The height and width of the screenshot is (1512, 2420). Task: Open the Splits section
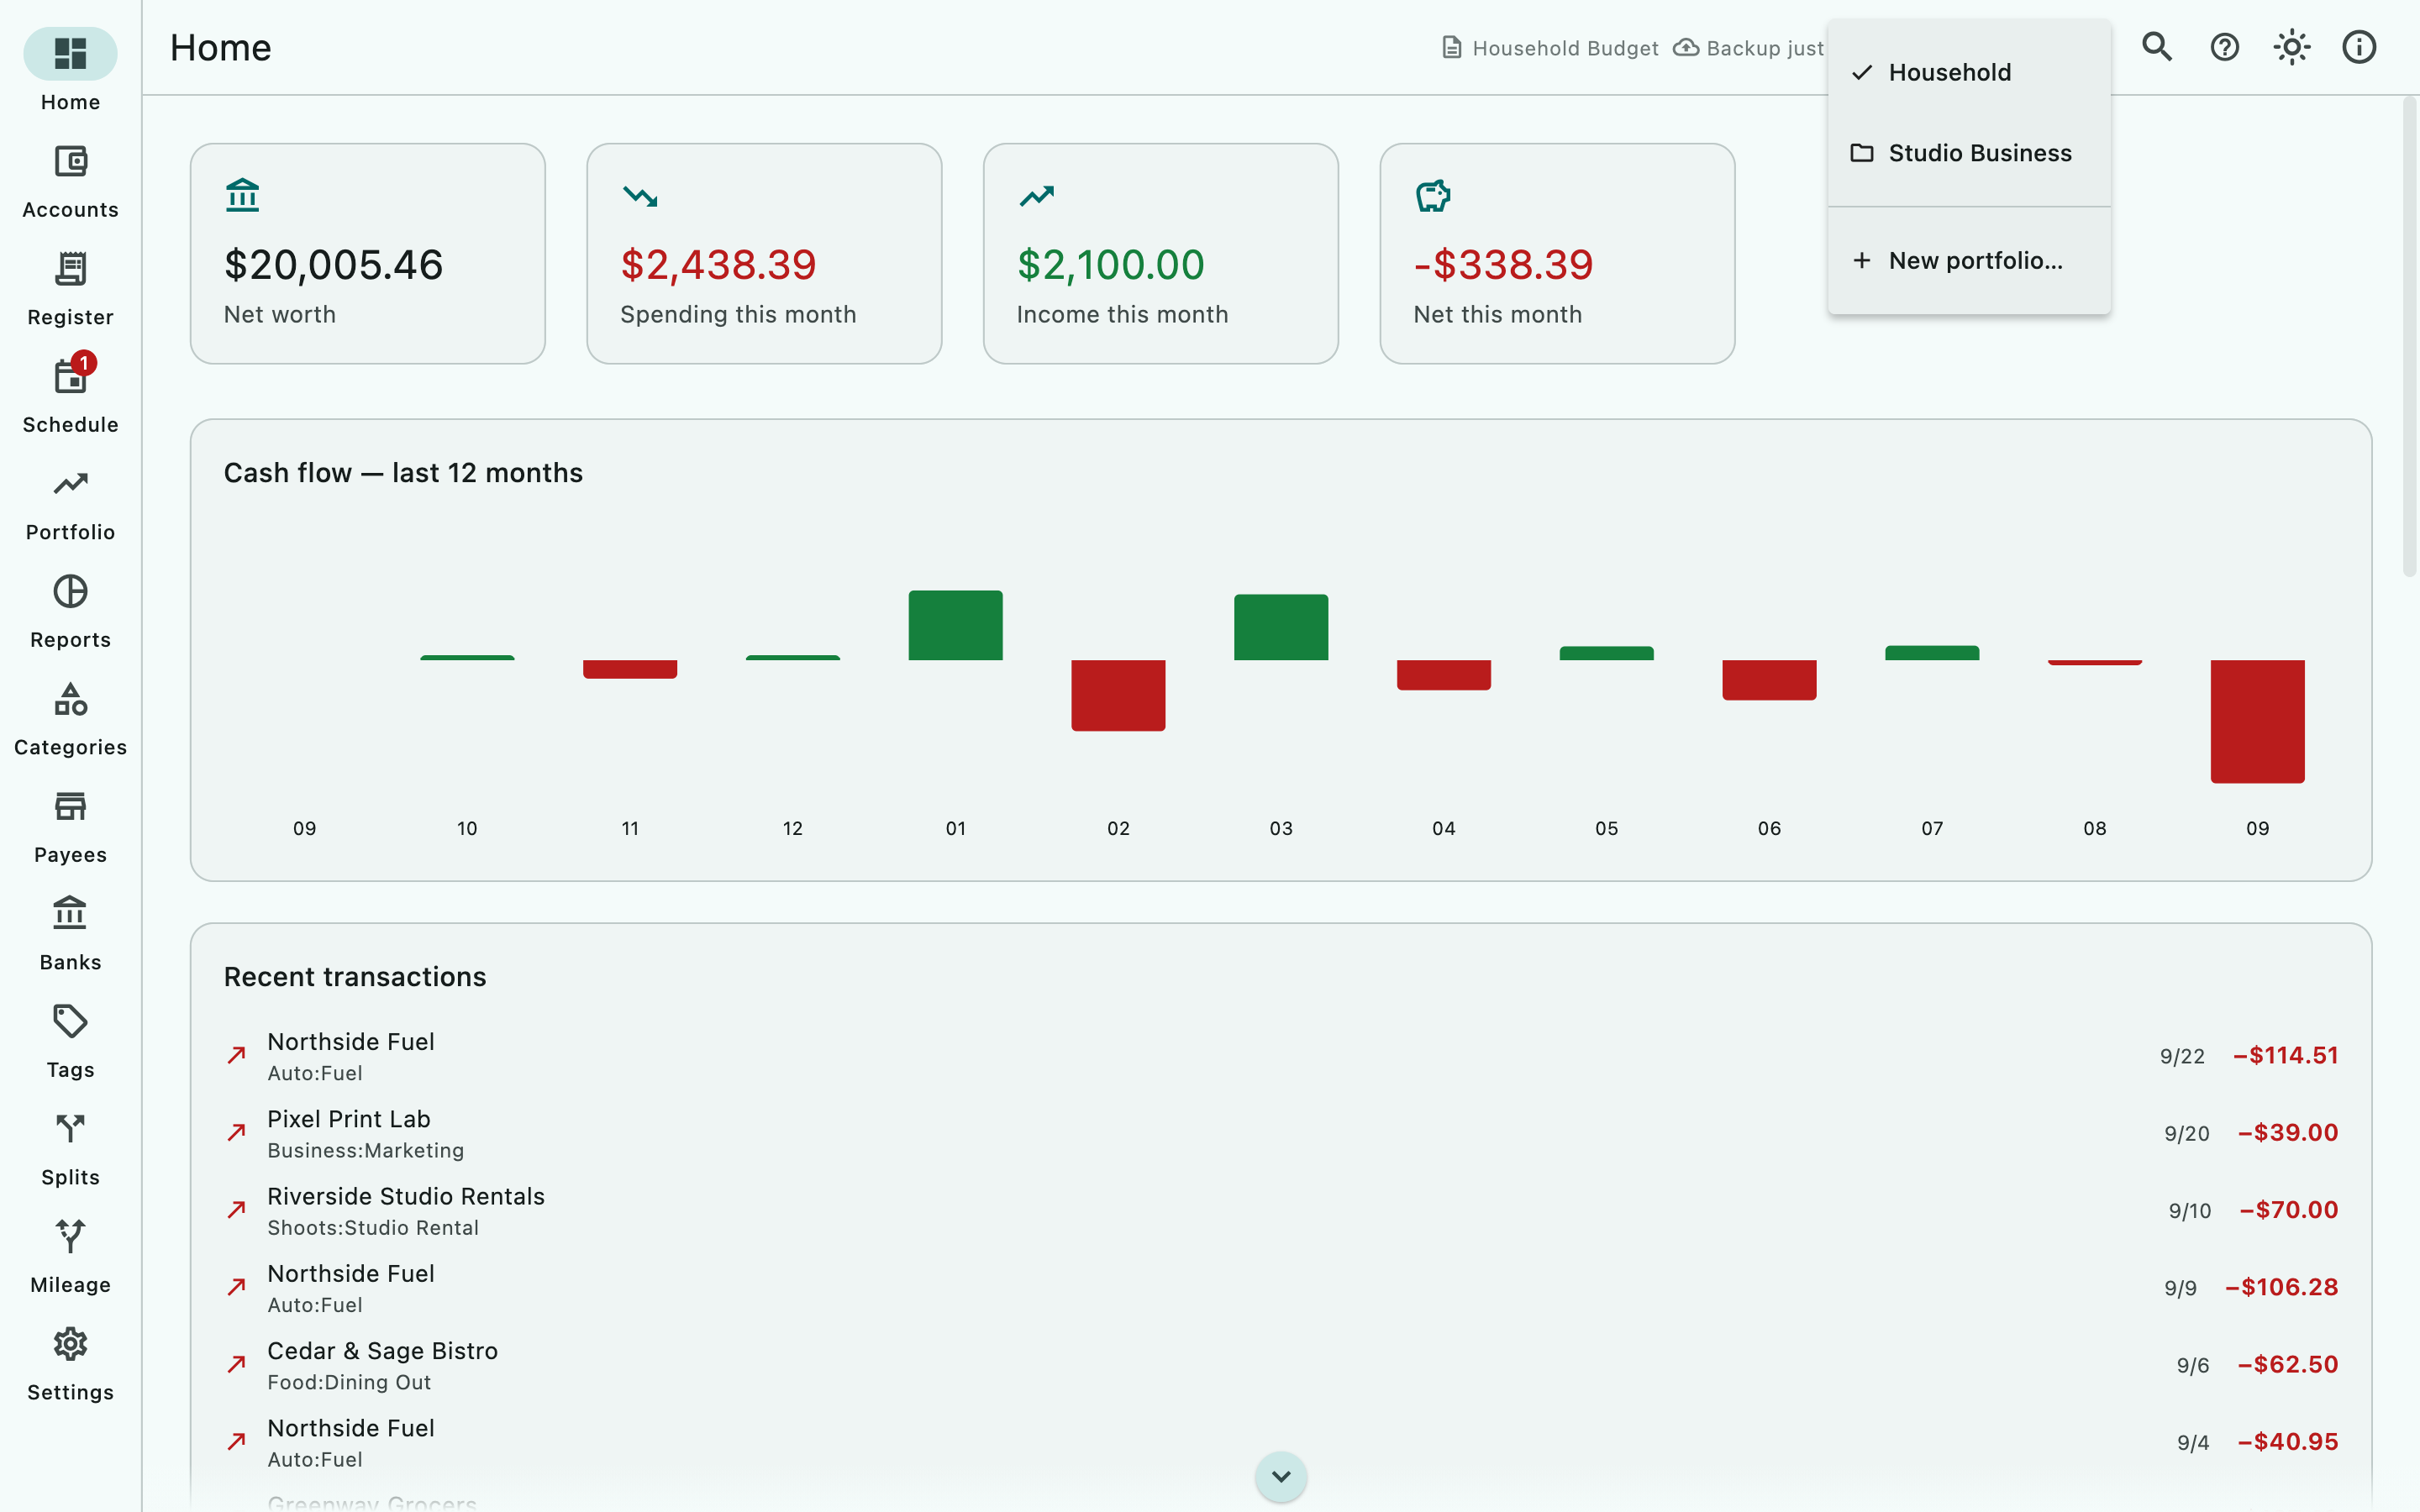70,1149
